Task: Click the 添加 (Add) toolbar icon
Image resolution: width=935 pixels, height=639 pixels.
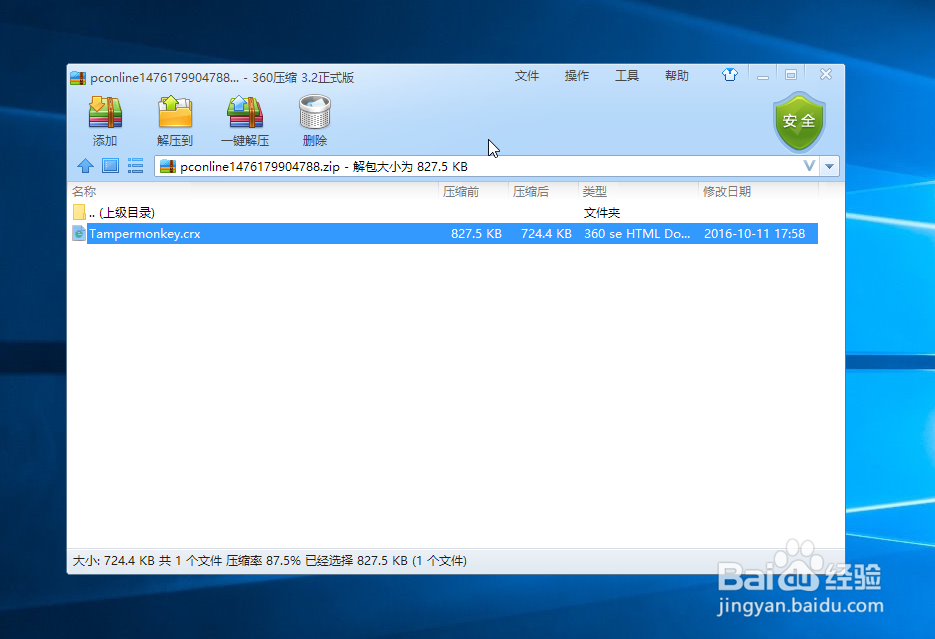Action: coord(106,111)
